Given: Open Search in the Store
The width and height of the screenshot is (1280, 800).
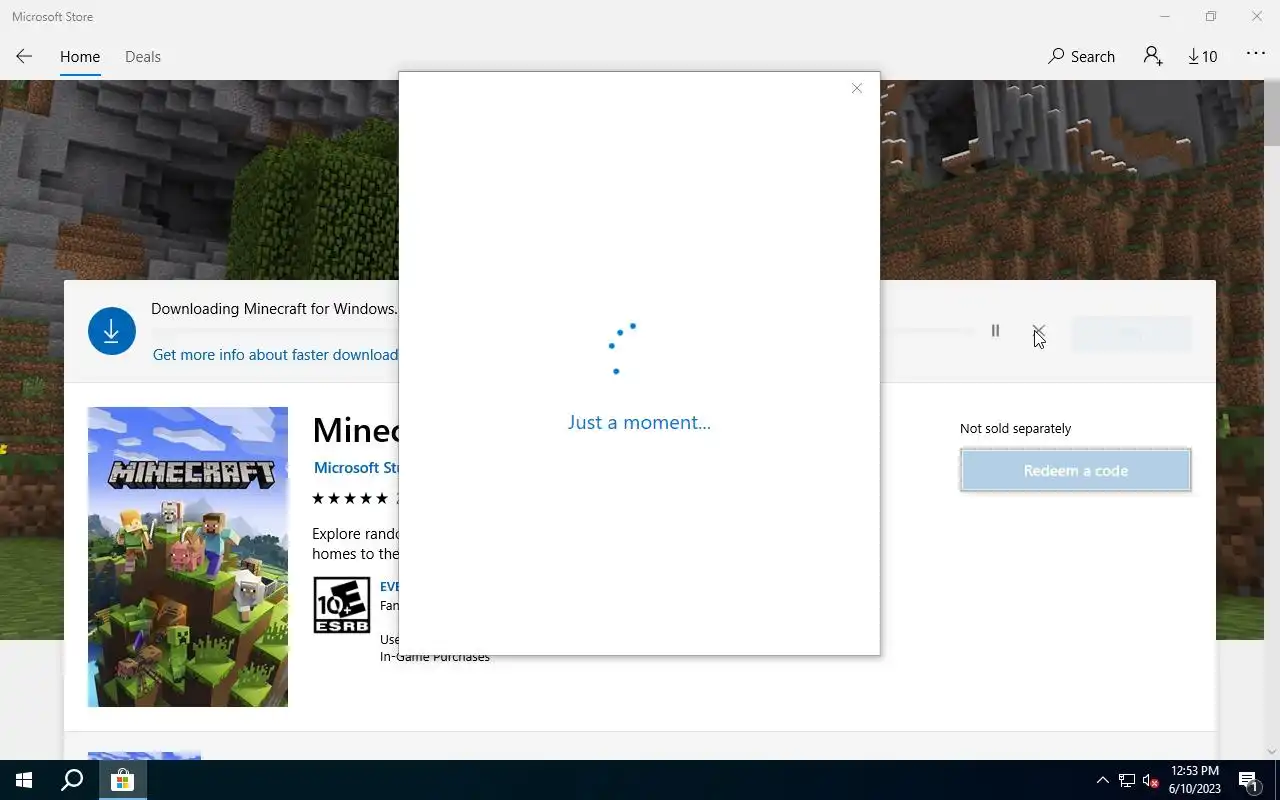Looking at the screenshot, I should click(x=1081, y=57).
